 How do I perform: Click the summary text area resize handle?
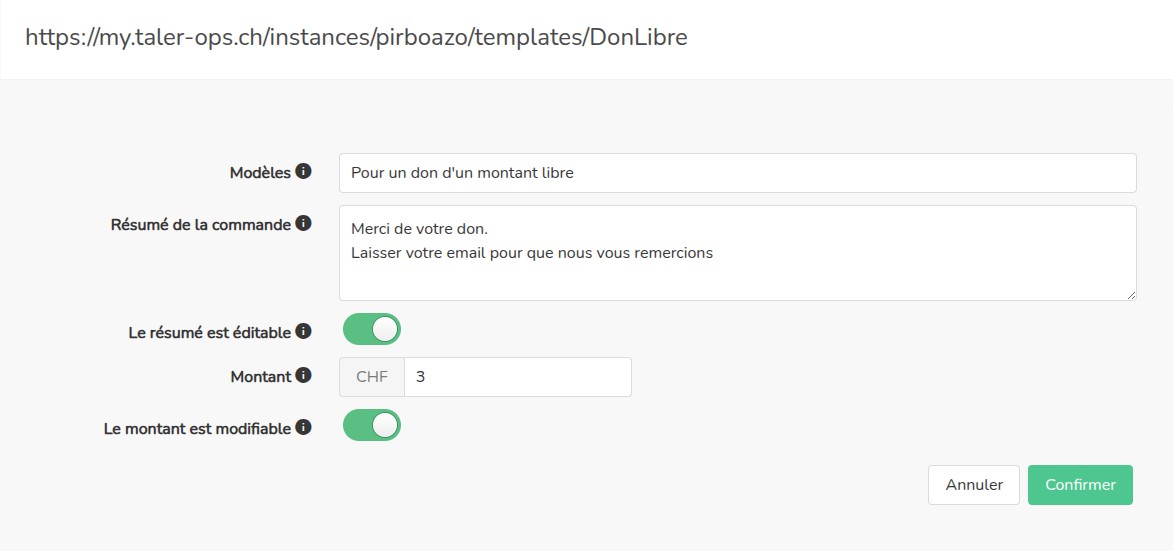pos(1132,296)
